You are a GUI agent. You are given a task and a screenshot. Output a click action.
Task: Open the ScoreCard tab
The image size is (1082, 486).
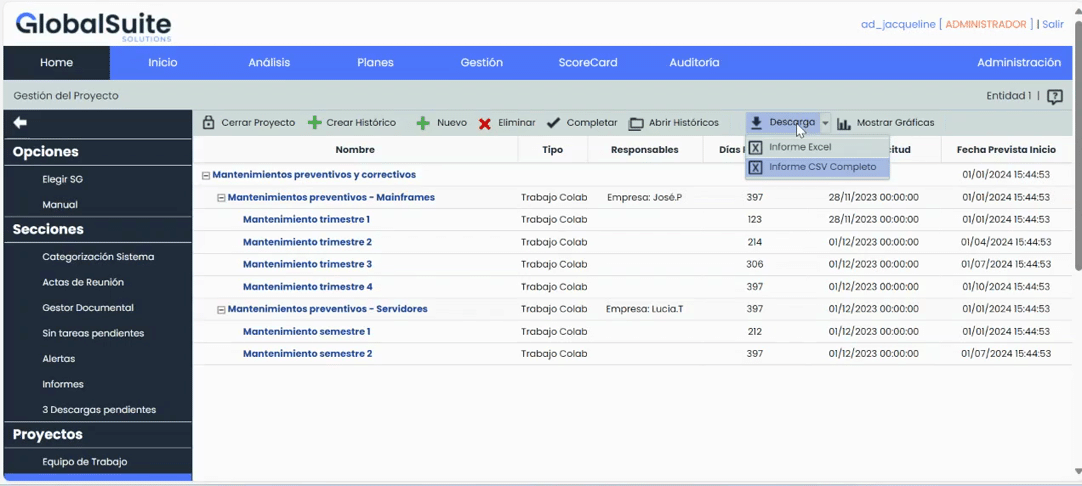587,62
